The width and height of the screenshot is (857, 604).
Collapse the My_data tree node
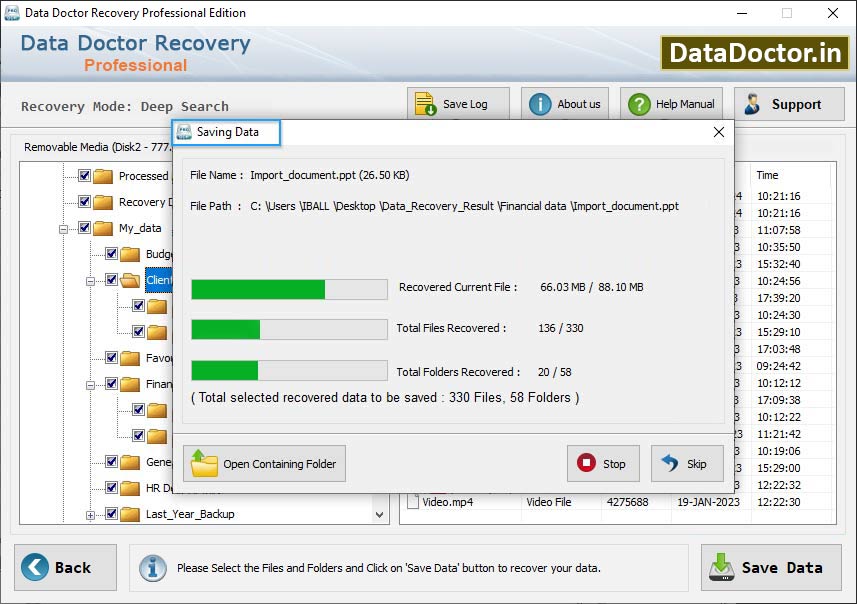(x=62, y=227)
